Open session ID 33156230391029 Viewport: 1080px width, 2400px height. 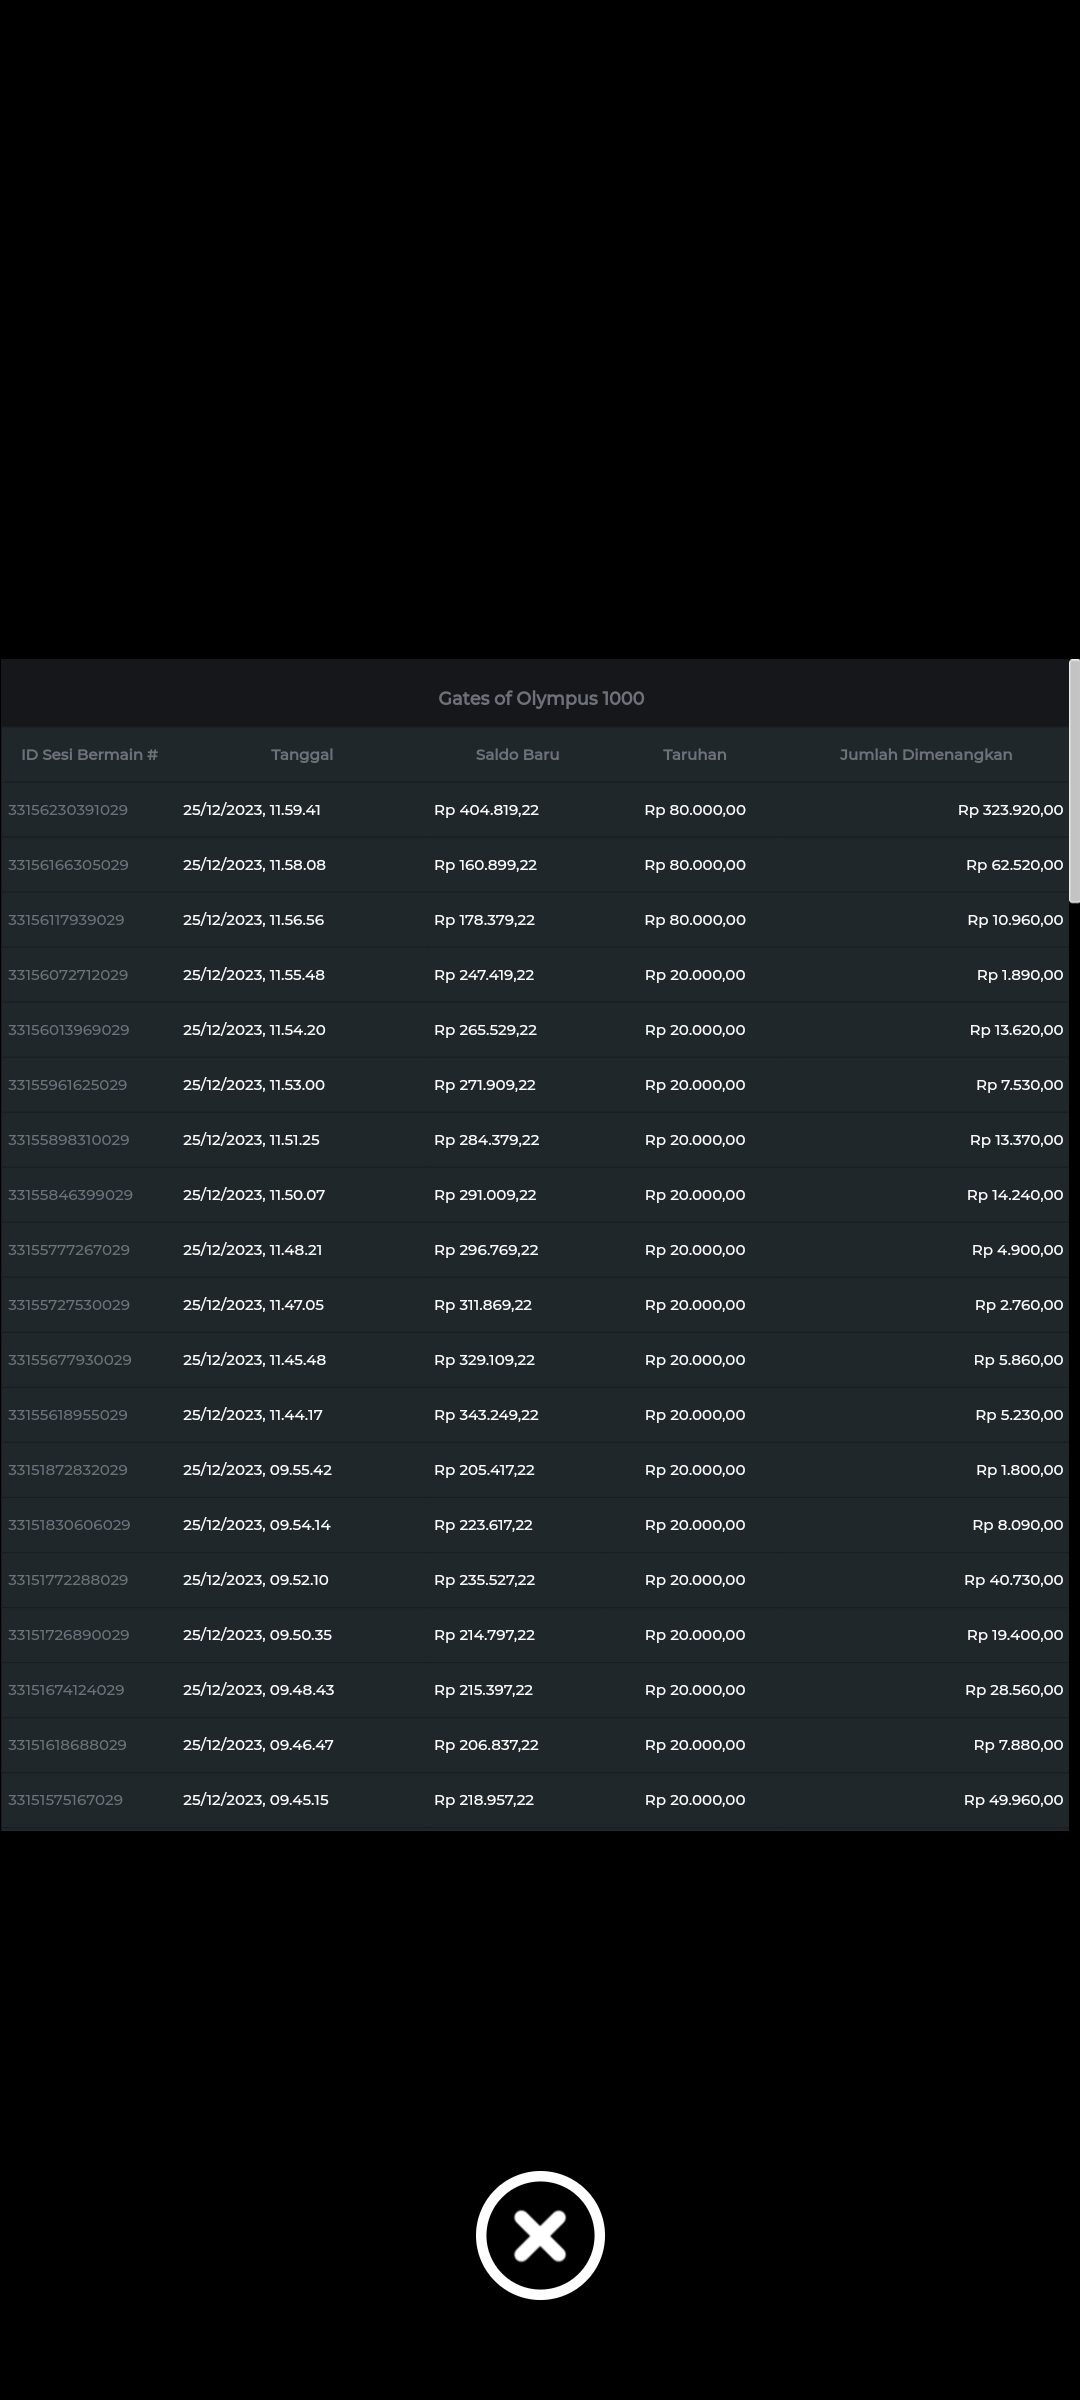pos(68,810)
